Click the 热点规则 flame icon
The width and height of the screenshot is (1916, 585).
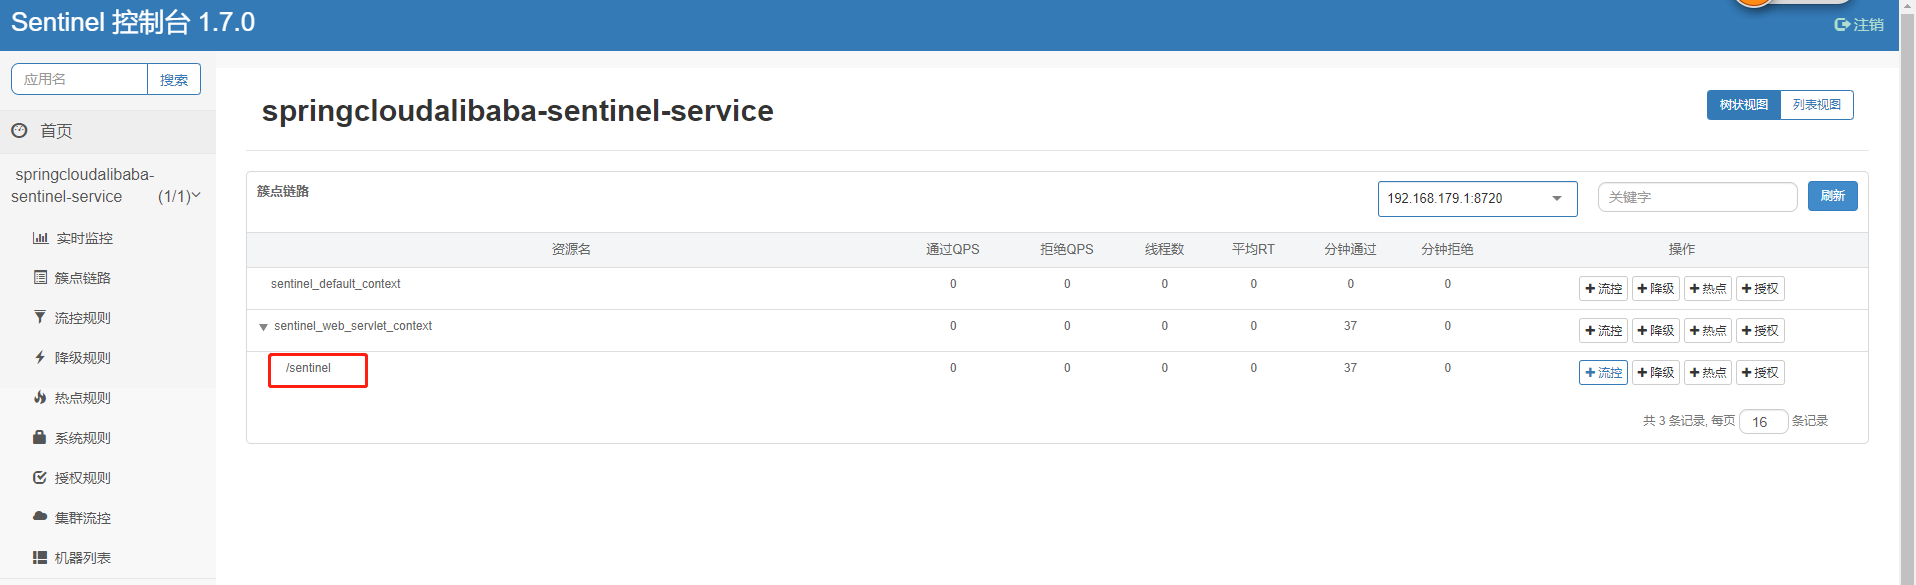pyautogui.click(x=40, y=397)
